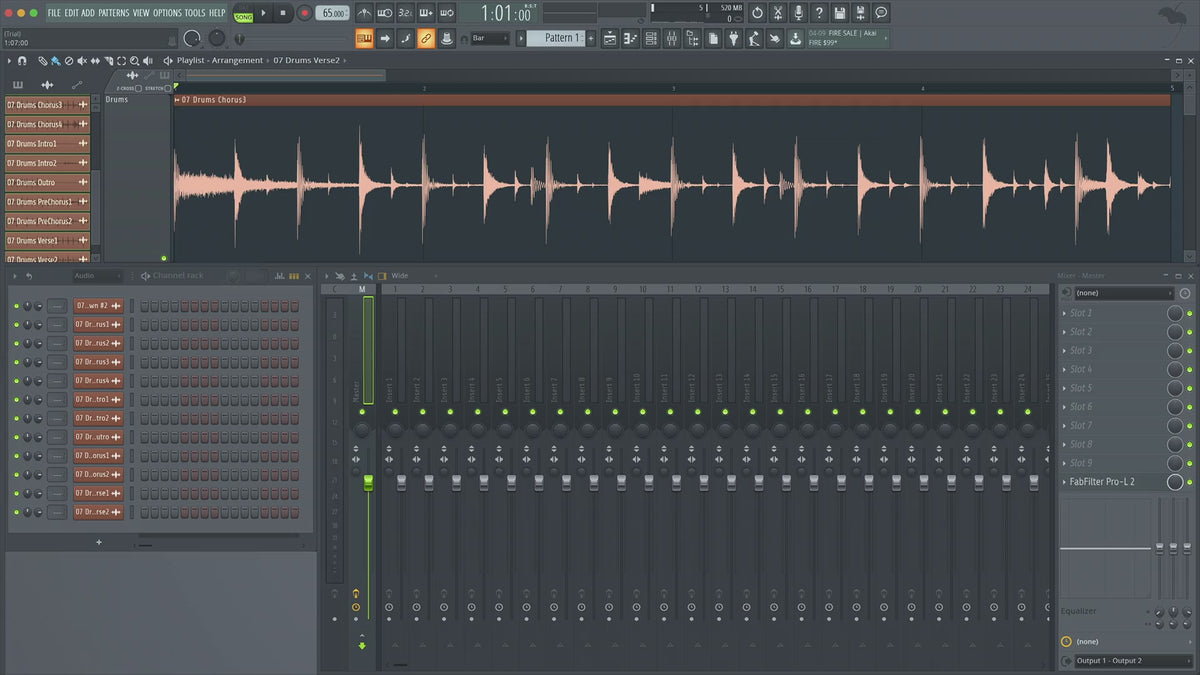Click the 07 Dr..tro2 channel button
Viewport: 1200px width, 675px height.
[98, 418]
